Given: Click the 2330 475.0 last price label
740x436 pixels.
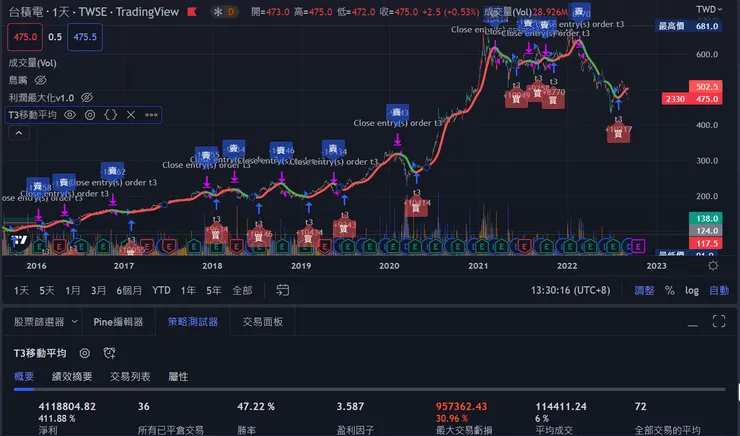Looking at the screenshot, I should pos(692,99).
